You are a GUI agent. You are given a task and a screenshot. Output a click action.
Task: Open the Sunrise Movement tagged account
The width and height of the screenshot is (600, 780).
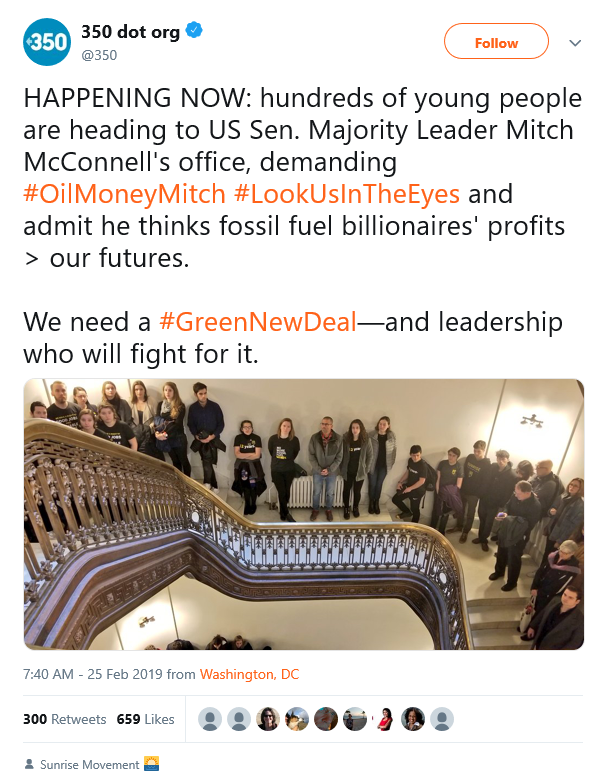coord(90,765)
